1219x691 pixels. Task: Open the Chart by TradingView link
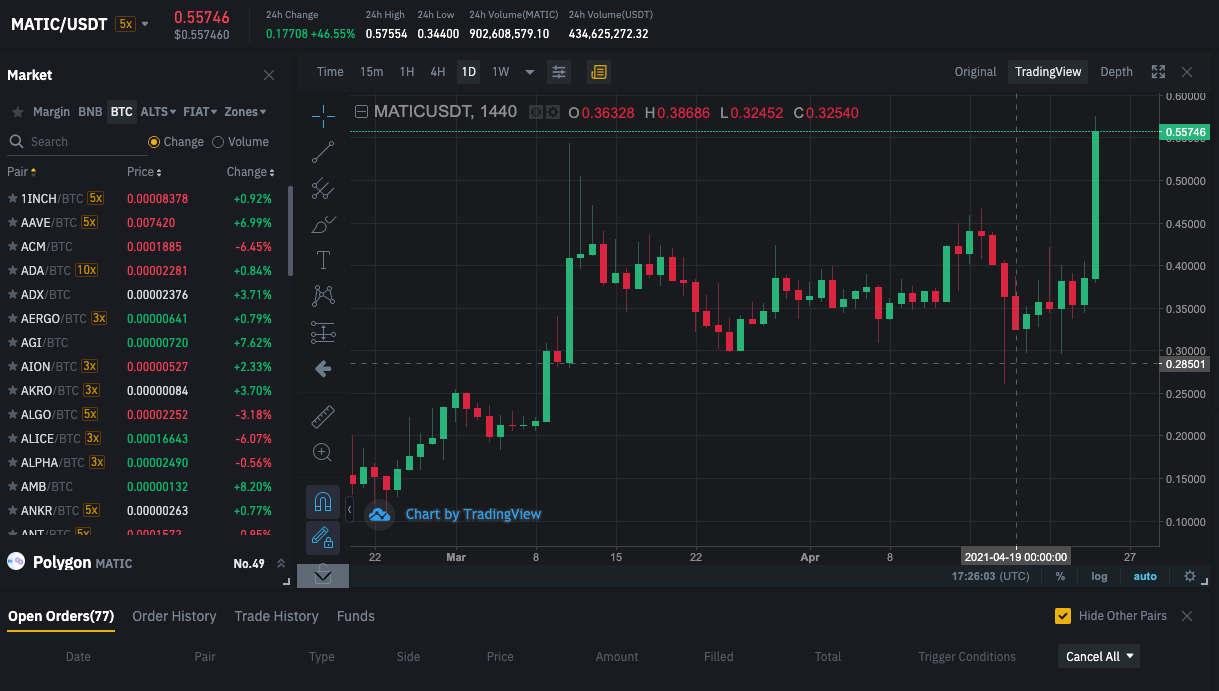(x=473, y=515)
